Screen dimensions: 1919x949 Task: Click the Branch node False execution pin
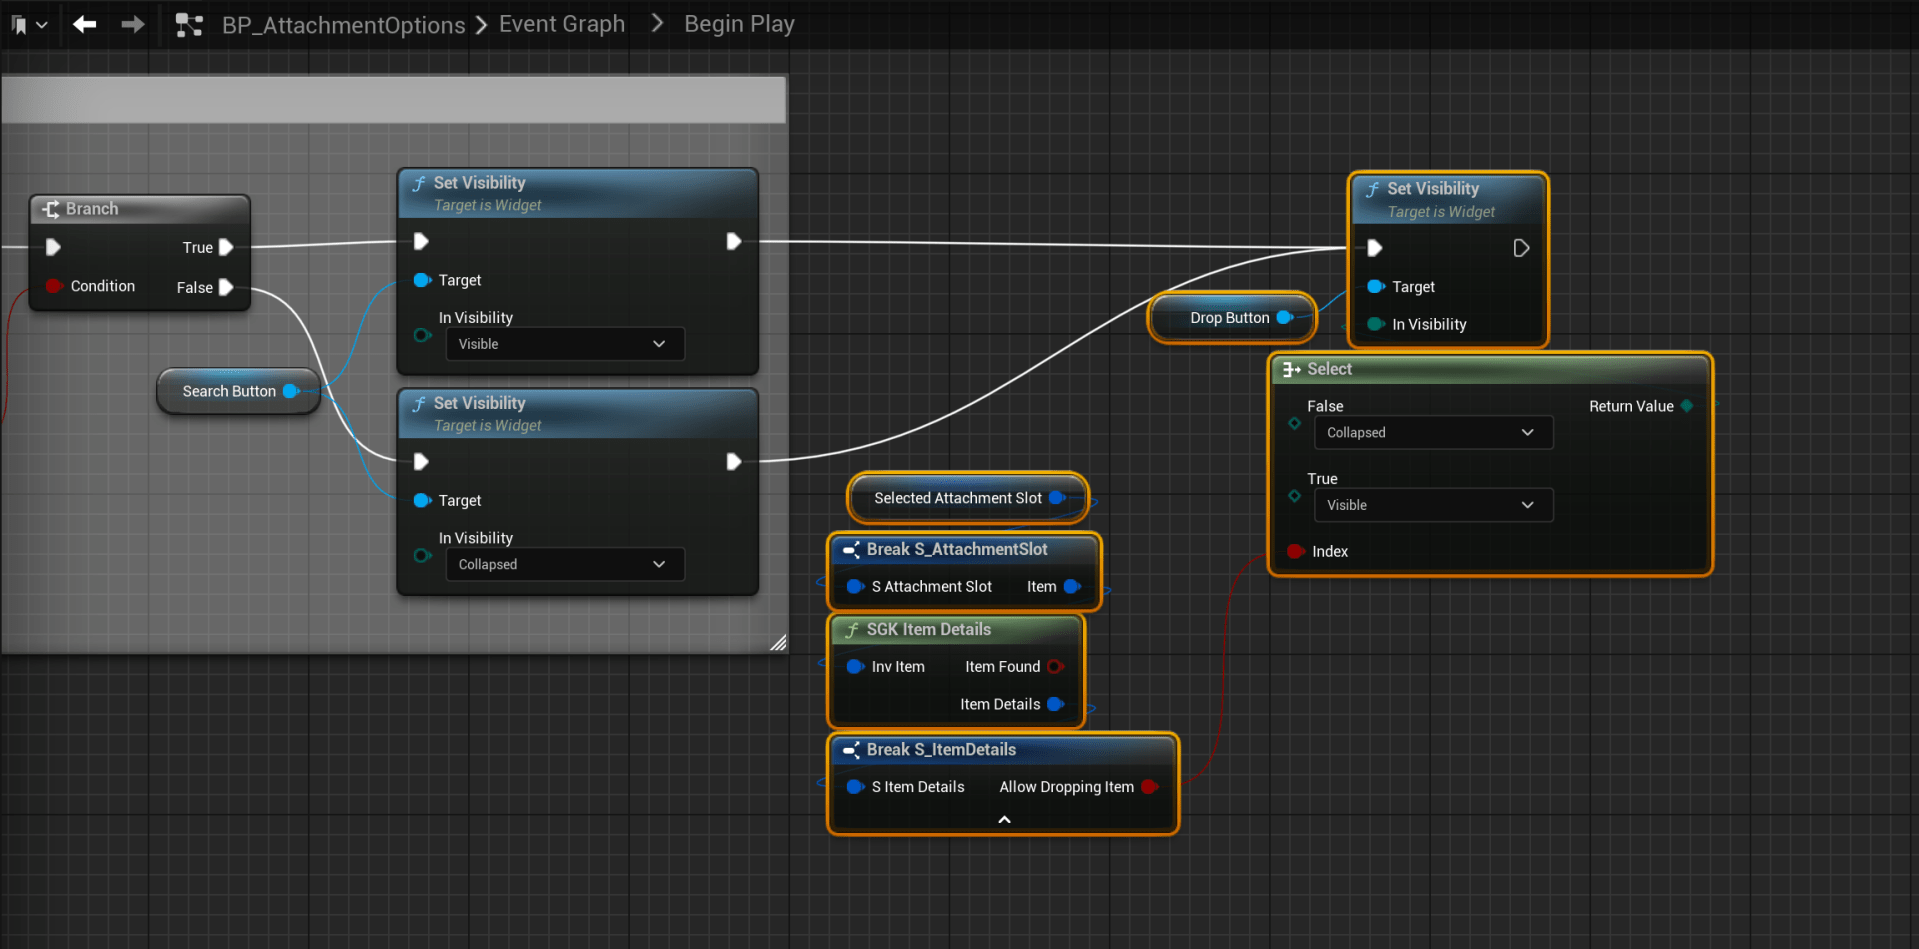click(226, 287)
